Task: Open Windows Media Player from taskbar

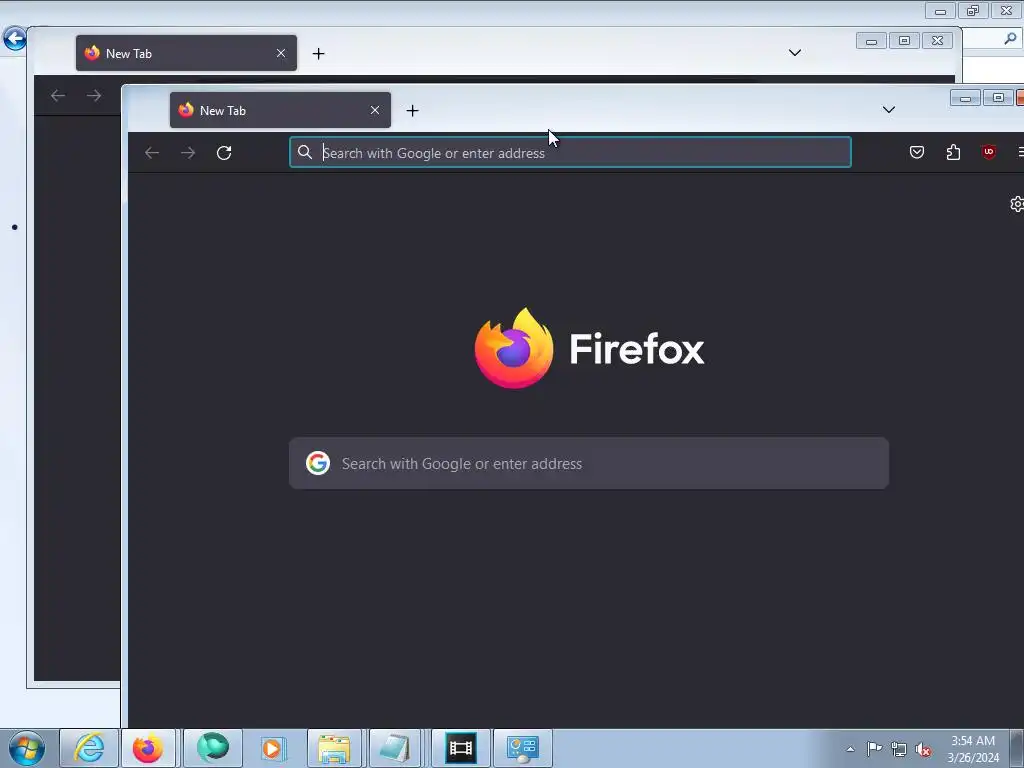Action: click(x=273, y=748)
